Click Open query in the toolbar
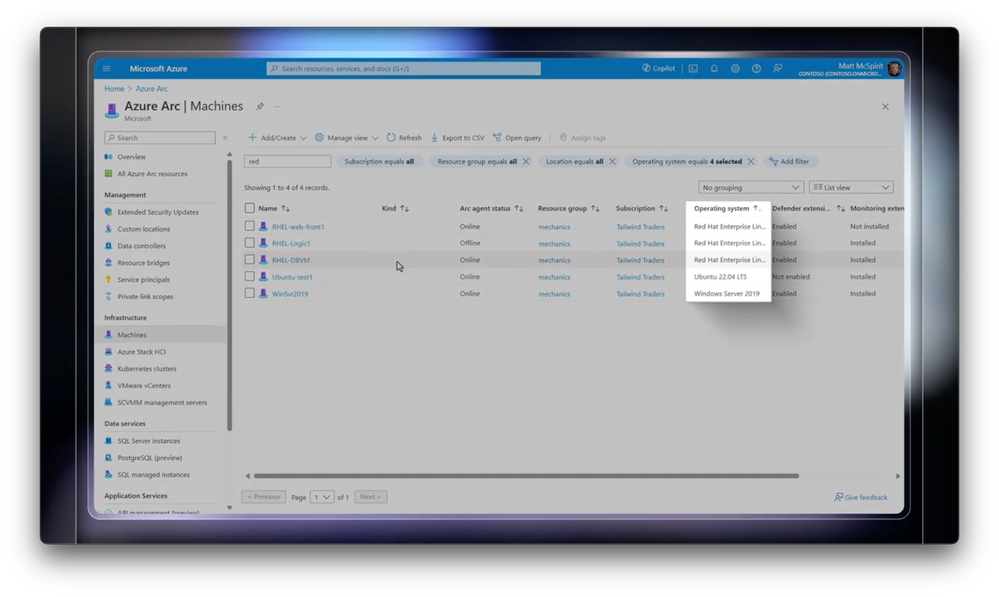Viewport: 999px width, 597px height. coord(517,138)
